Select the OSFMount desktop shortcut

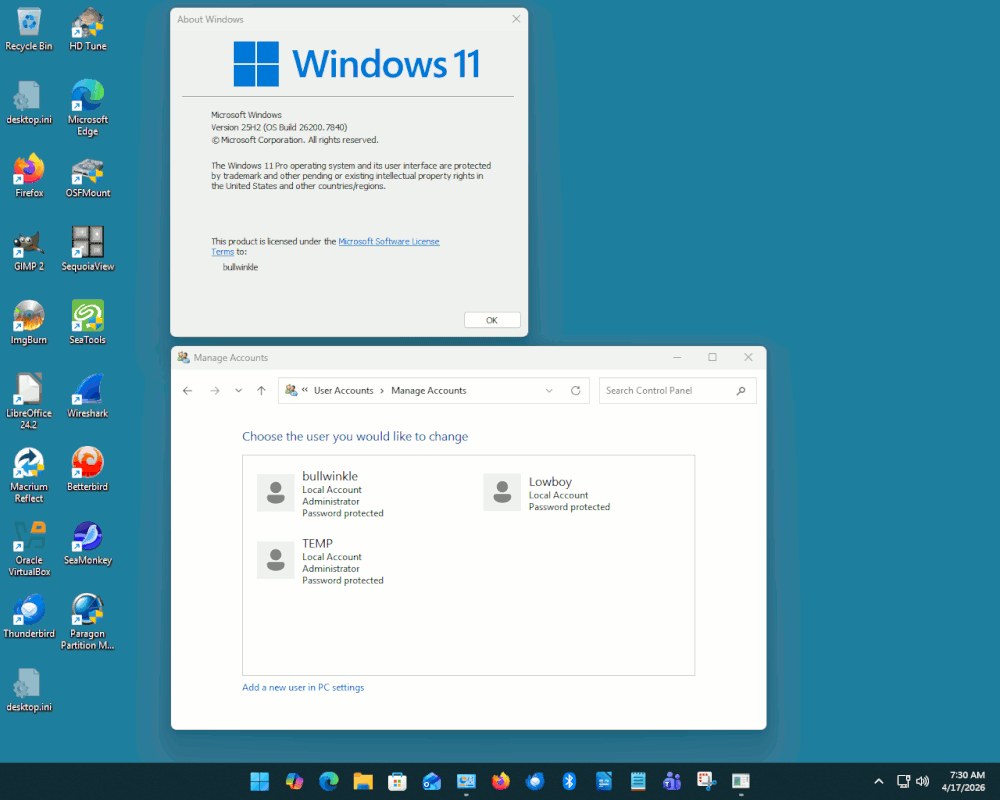87,176
